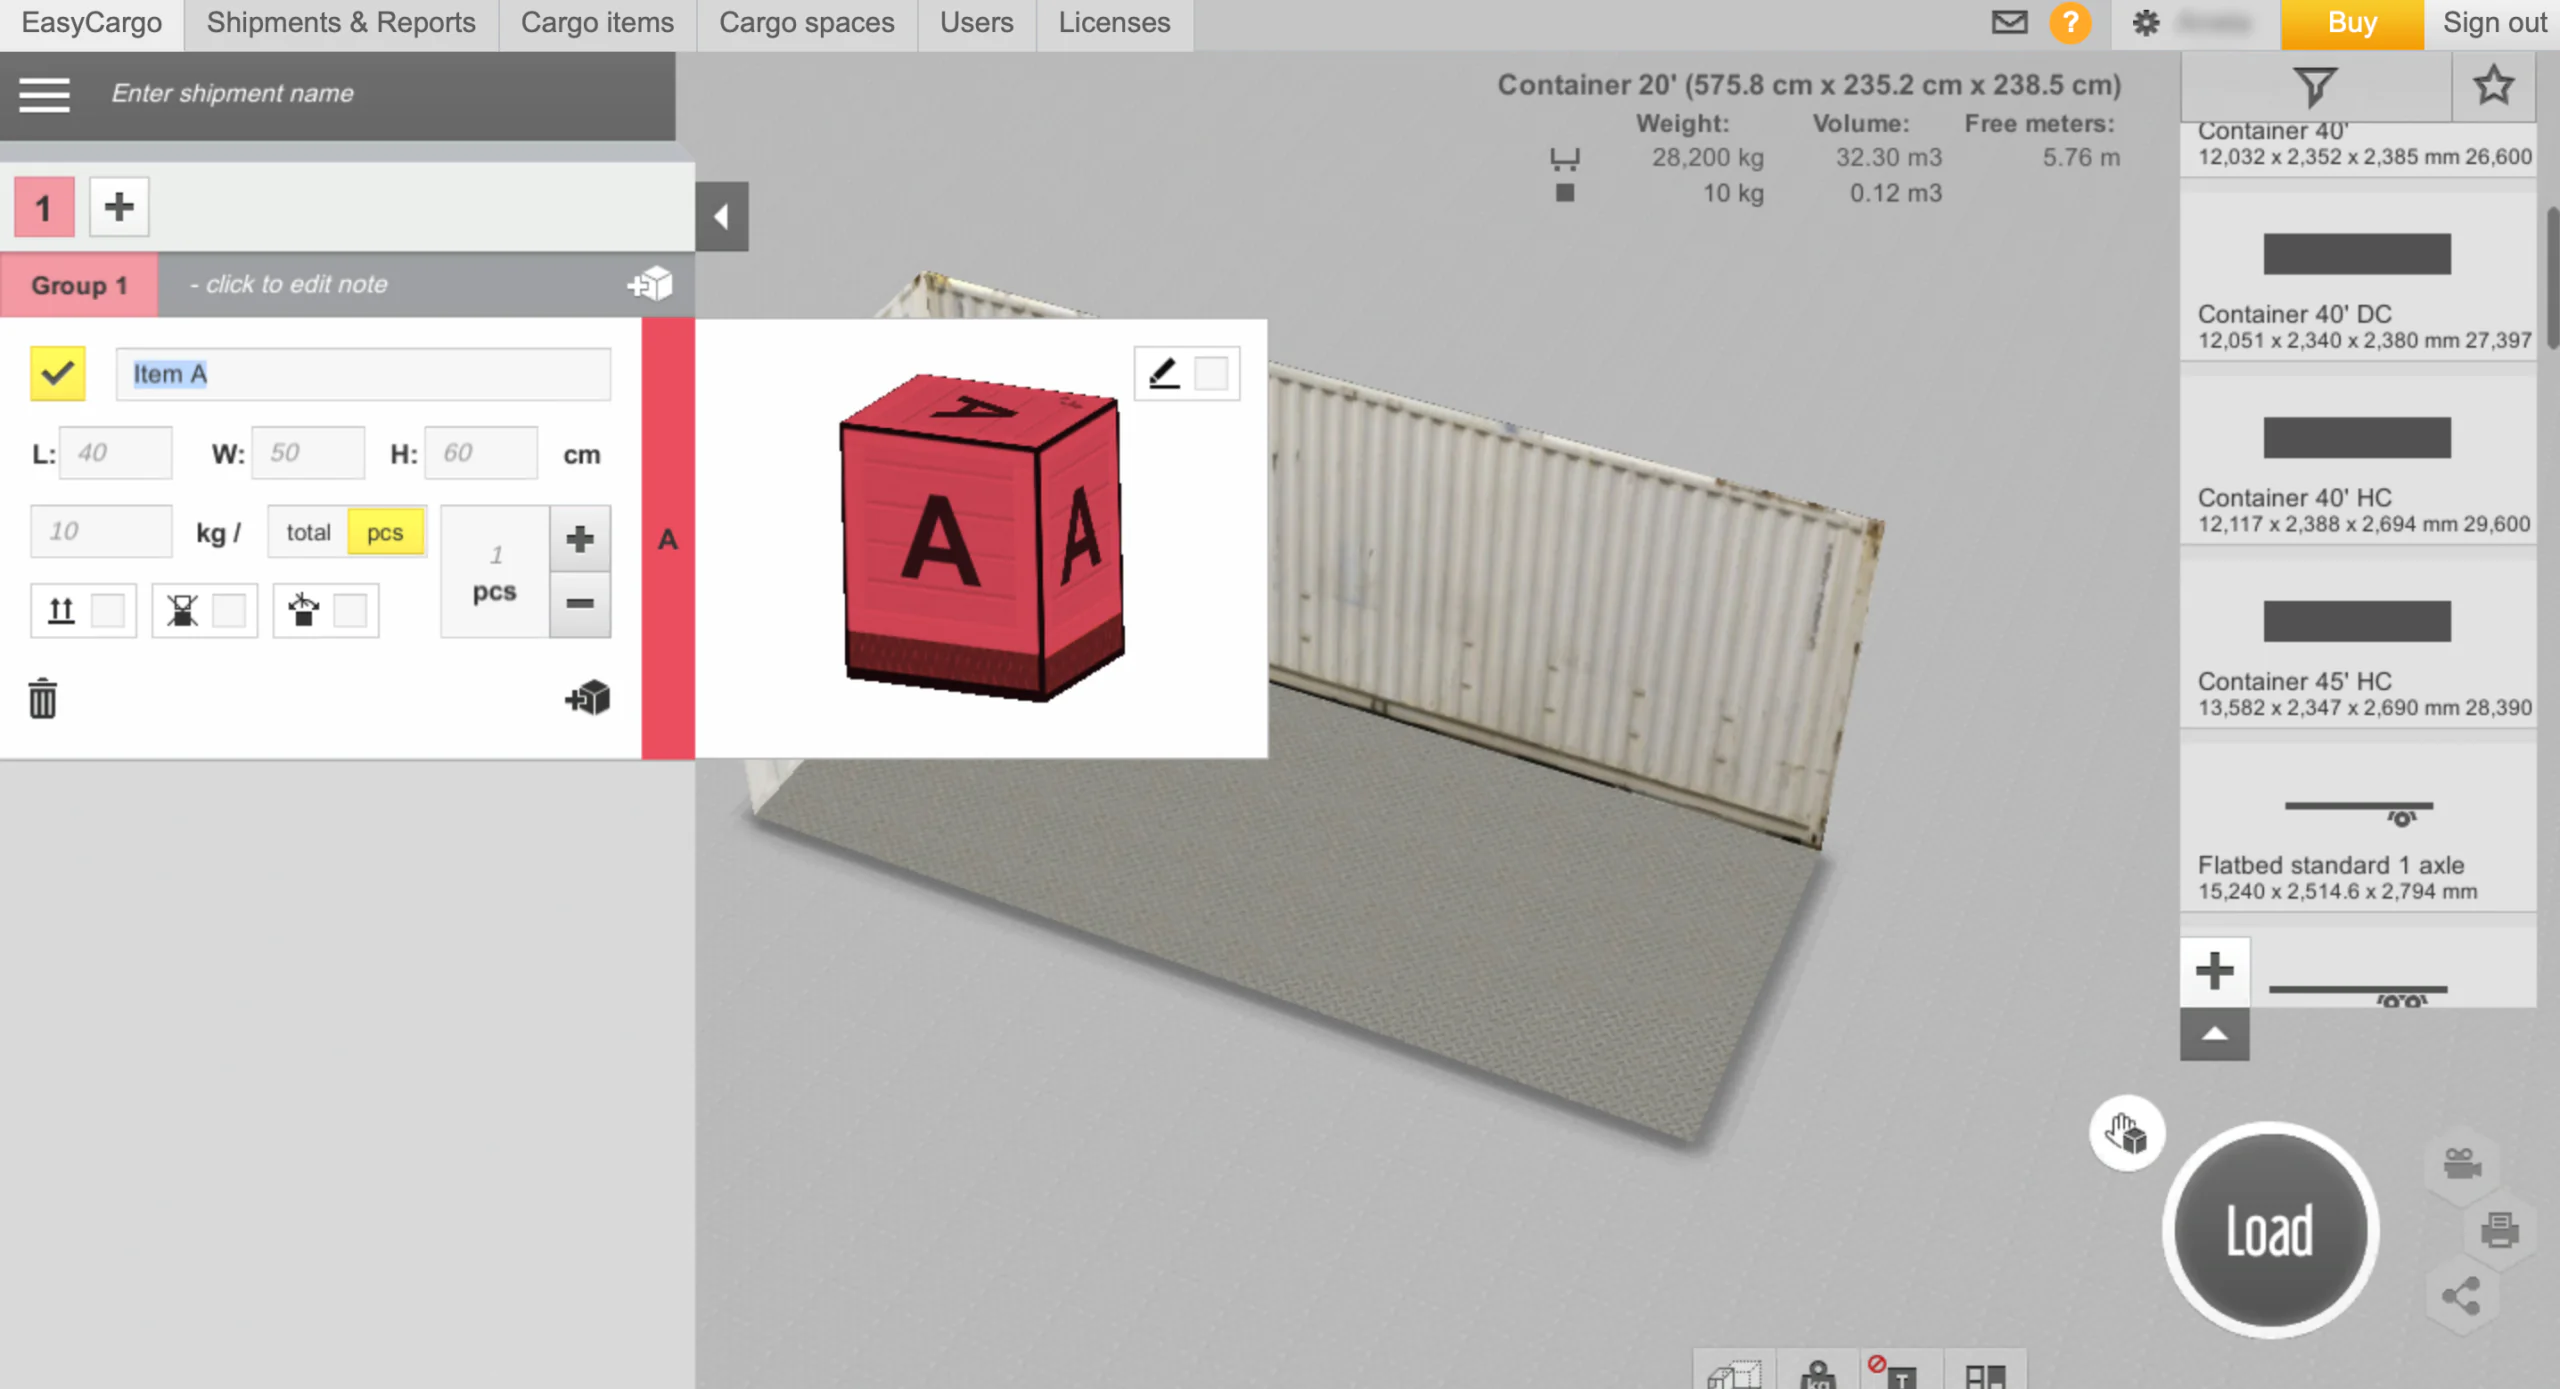This screenshot has height=1389, width=2560.
Task: Click the delete item trash icon
Action: tap(42, 697)
